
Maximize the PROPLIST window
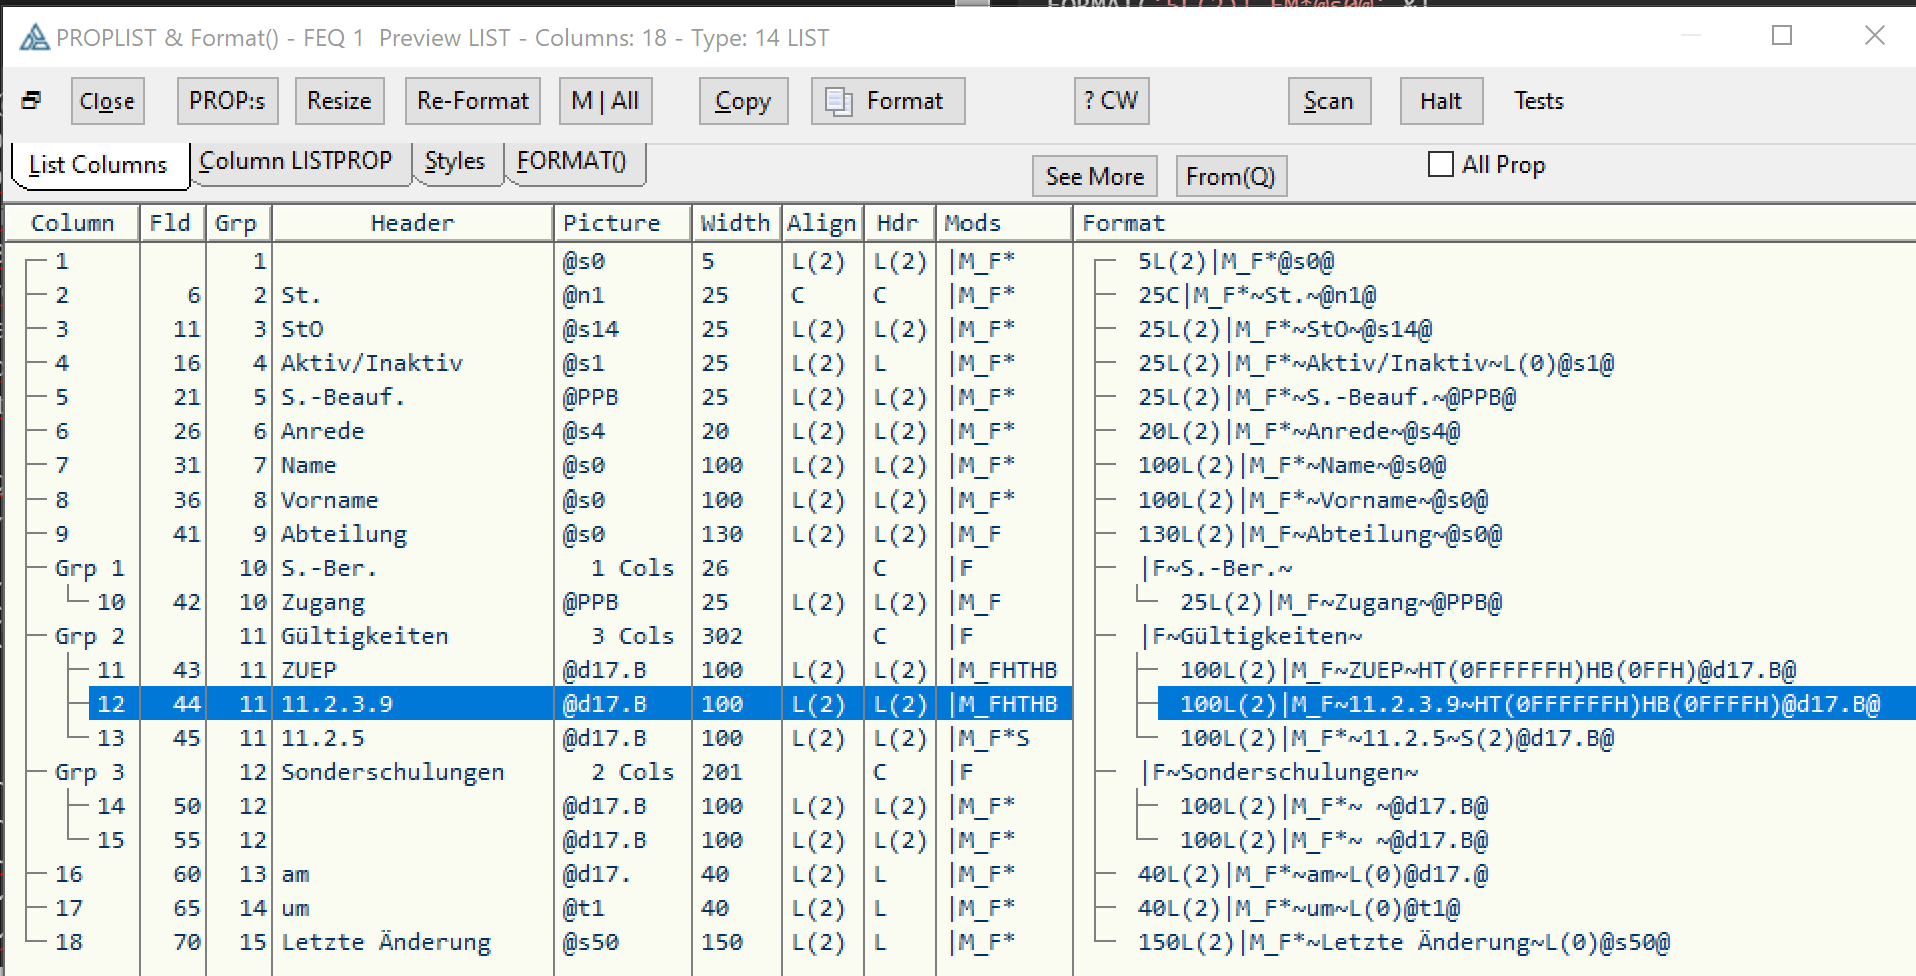click(1781, 36)
